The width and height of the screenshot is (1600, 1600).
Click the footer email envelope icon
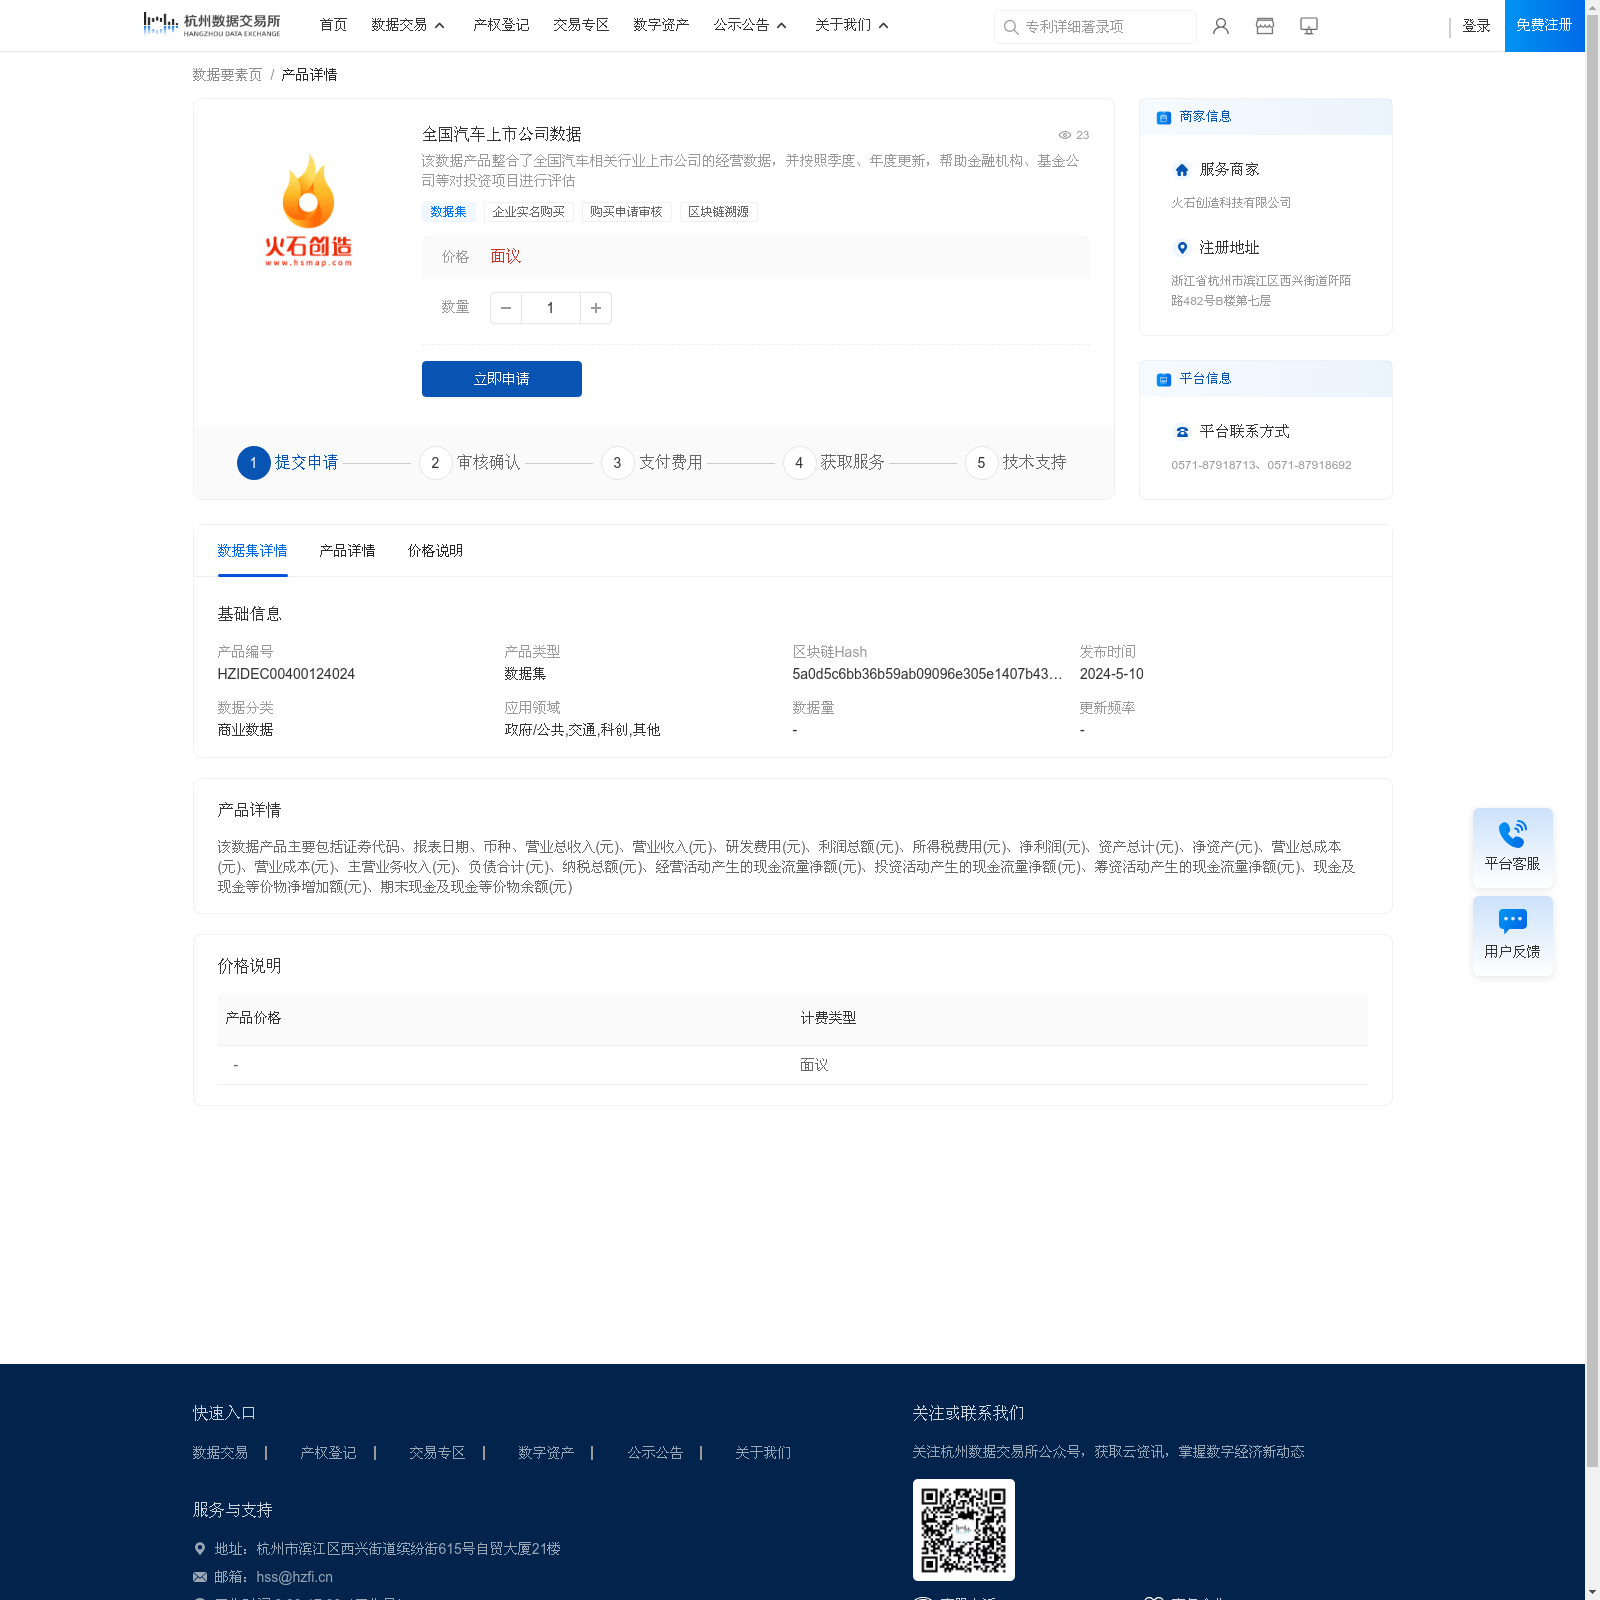[x=200, y=1577]
